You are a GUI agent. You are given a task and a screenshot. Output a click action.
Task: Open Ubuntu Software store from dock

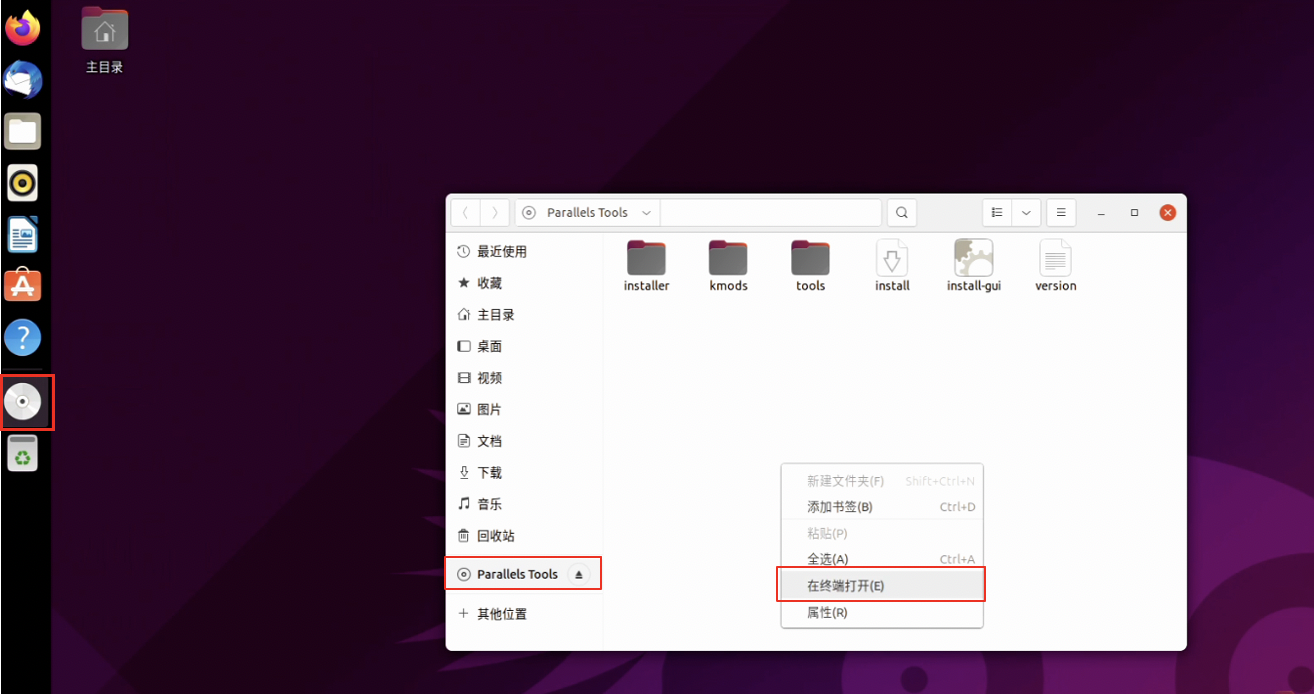22,286
